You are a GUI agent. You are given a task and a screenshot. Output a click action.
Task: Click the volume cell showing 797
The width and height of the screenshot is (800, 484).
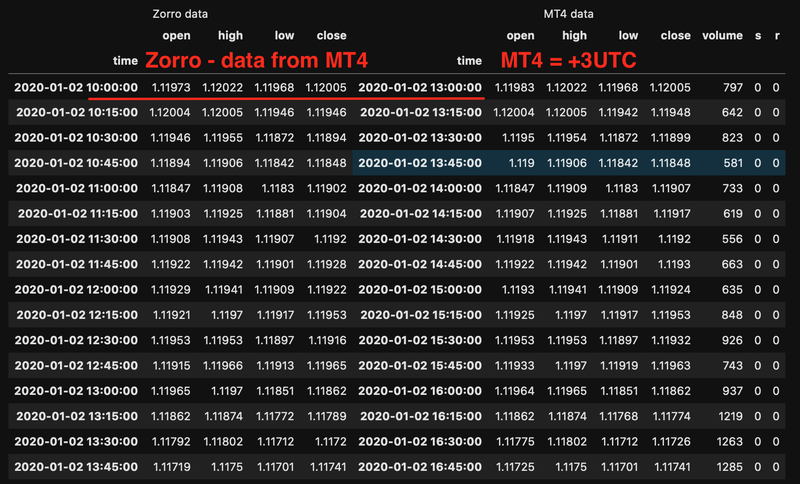click(x=729, y=87)
